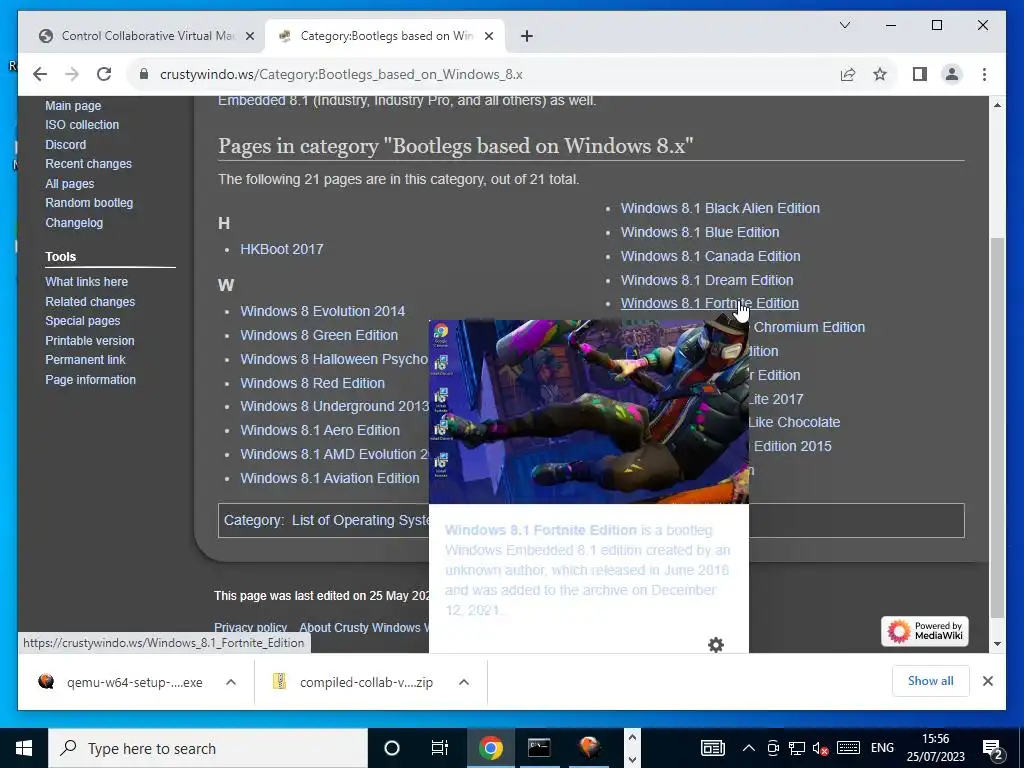The image size is (1024, 768).
Task: Open the tab search chevron in title bar
Action: 844,25
